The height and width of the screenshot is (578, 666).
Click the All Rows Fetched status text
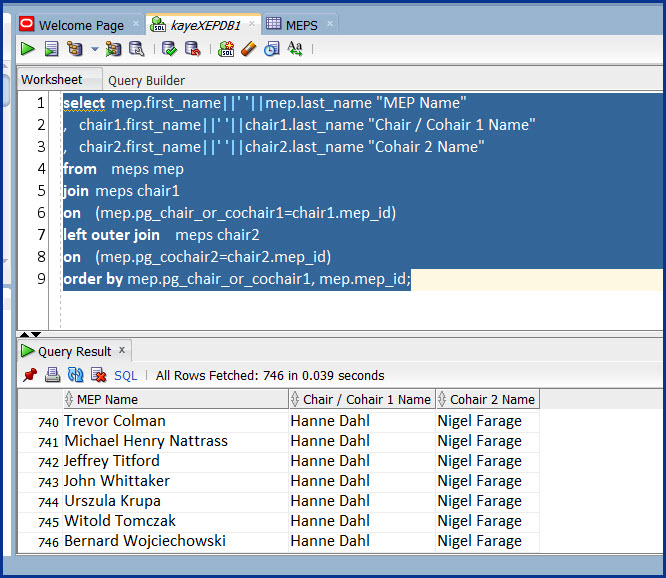click(x=270, y=375)
